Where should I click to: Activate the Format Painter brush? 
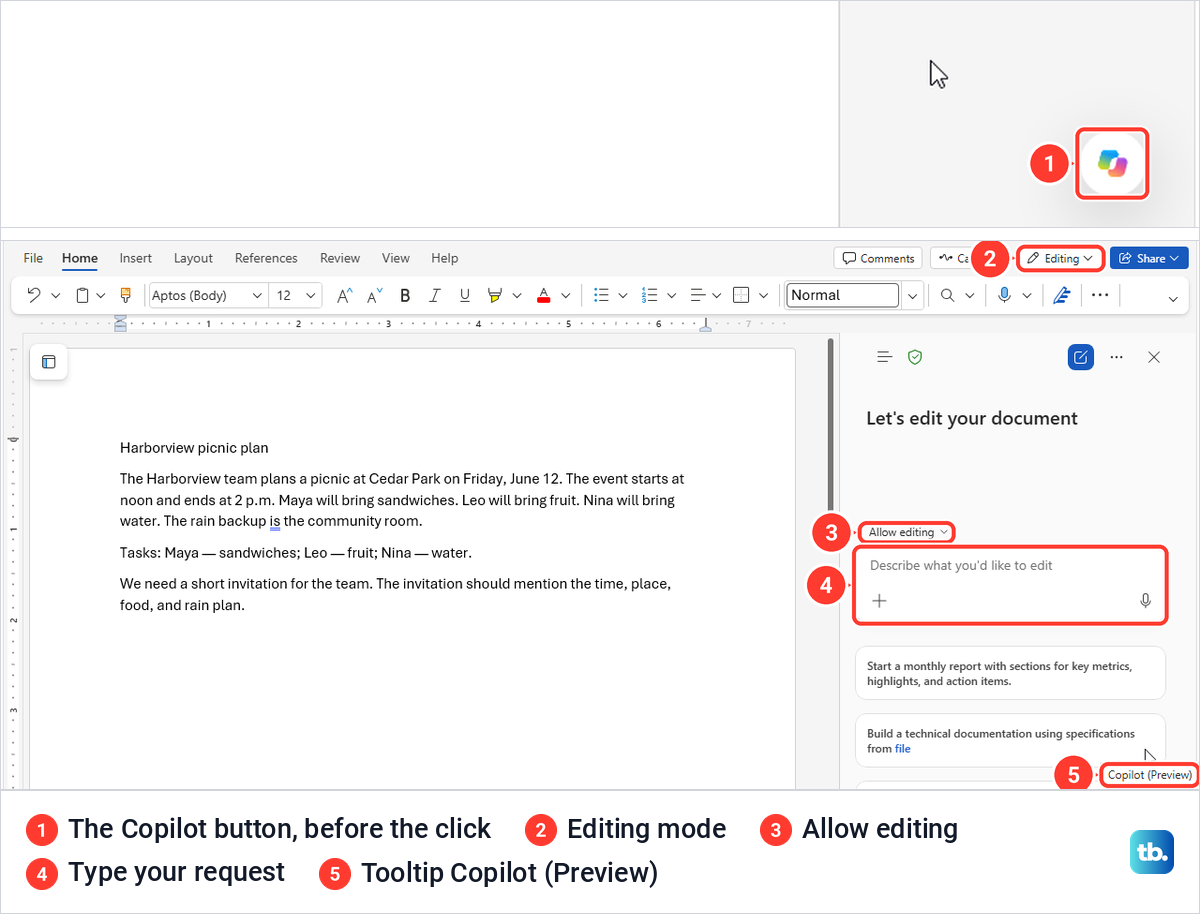pos(125,295)
